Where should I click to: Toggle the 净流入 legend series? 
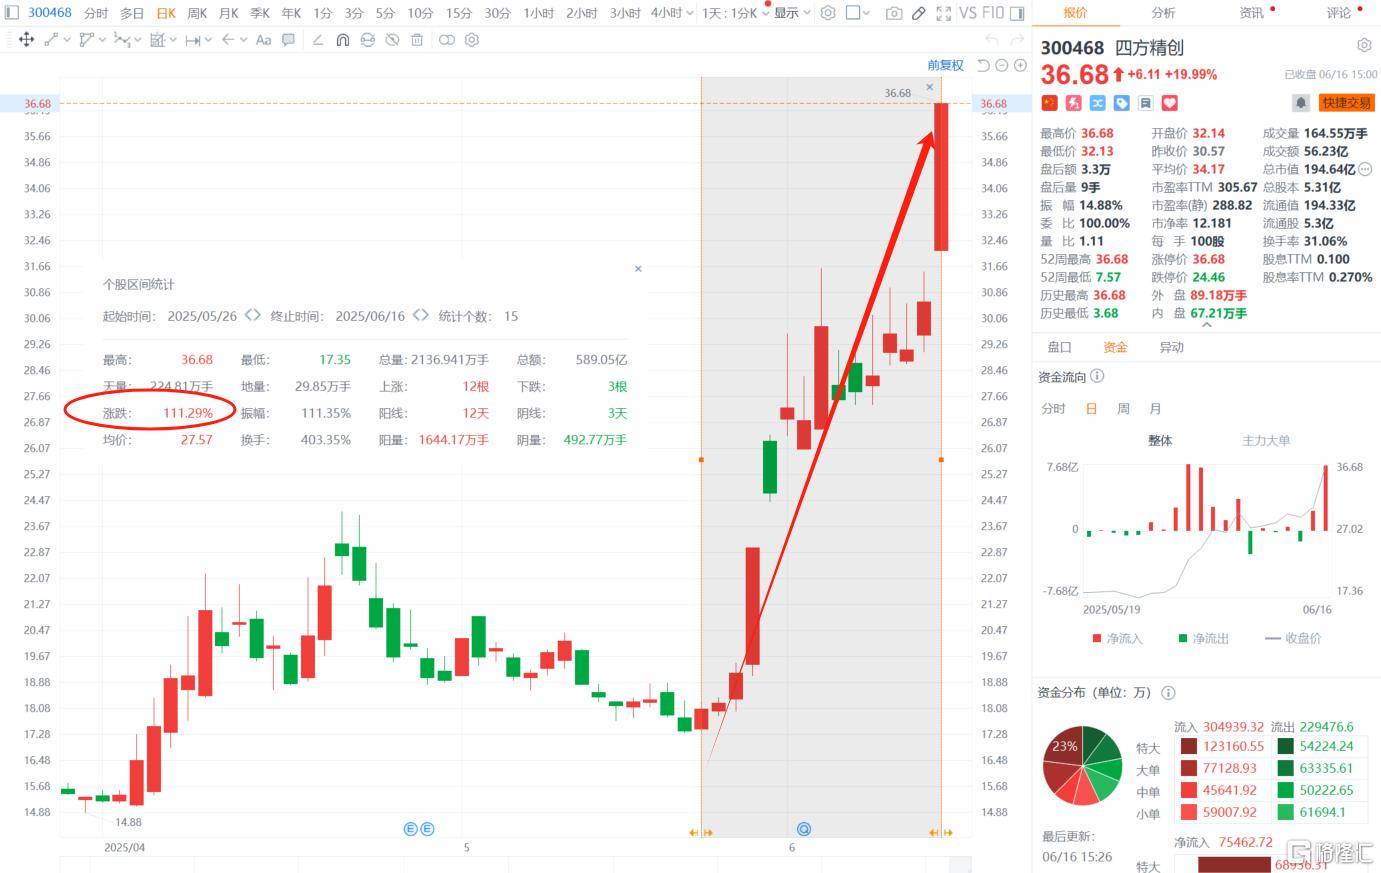pos(1117,638)
